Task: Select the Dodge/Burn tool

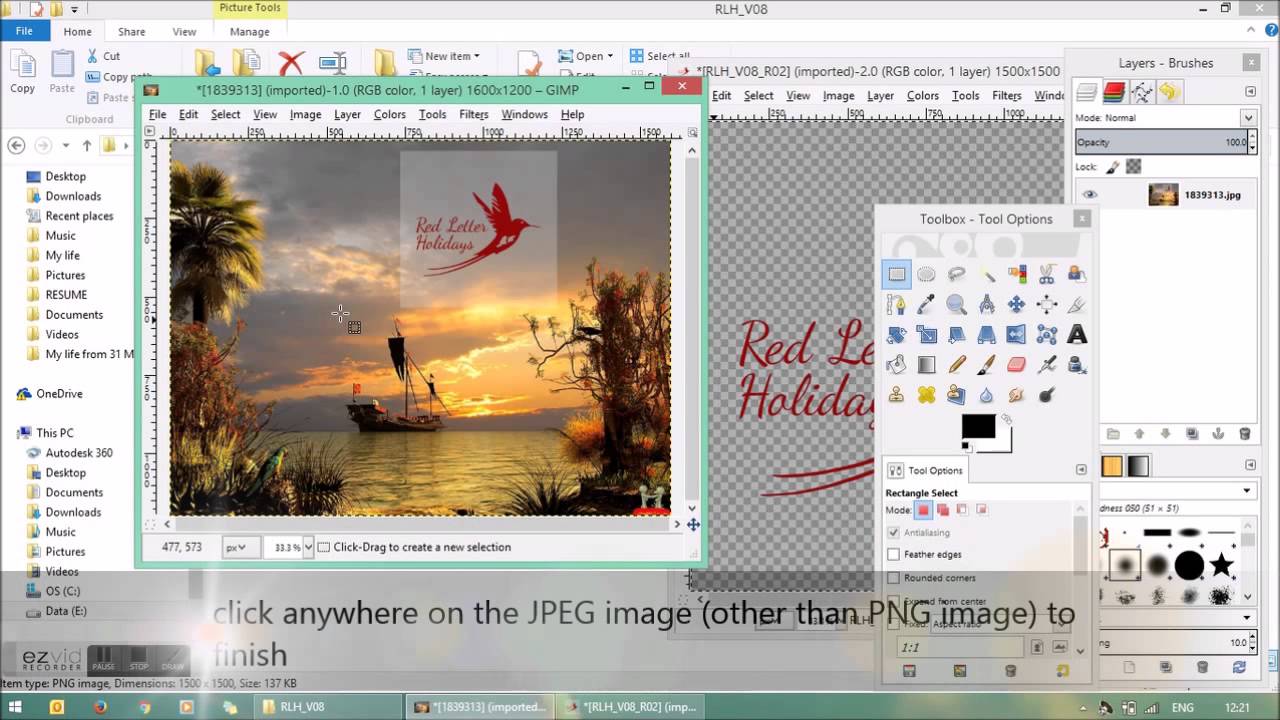Action: (x=1047, y=395)
